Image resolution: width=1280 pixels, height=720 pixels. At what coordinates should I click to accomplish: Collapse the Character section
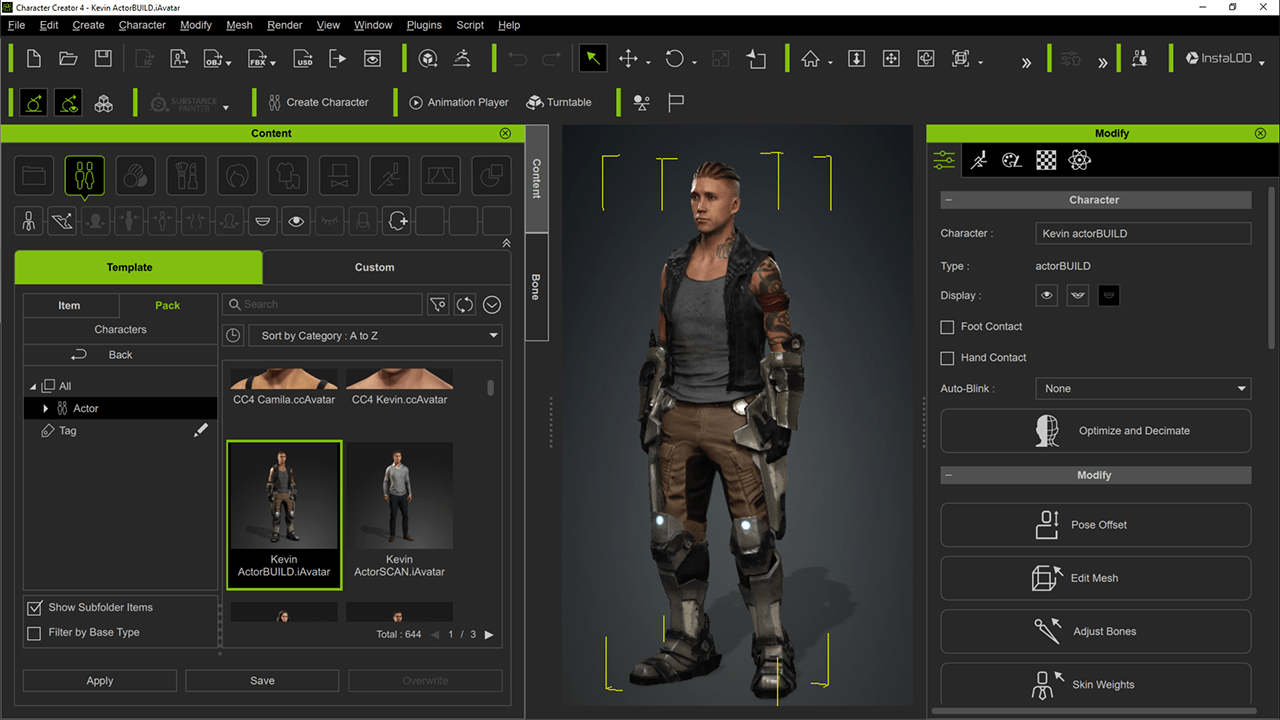(x=948, y=200)
